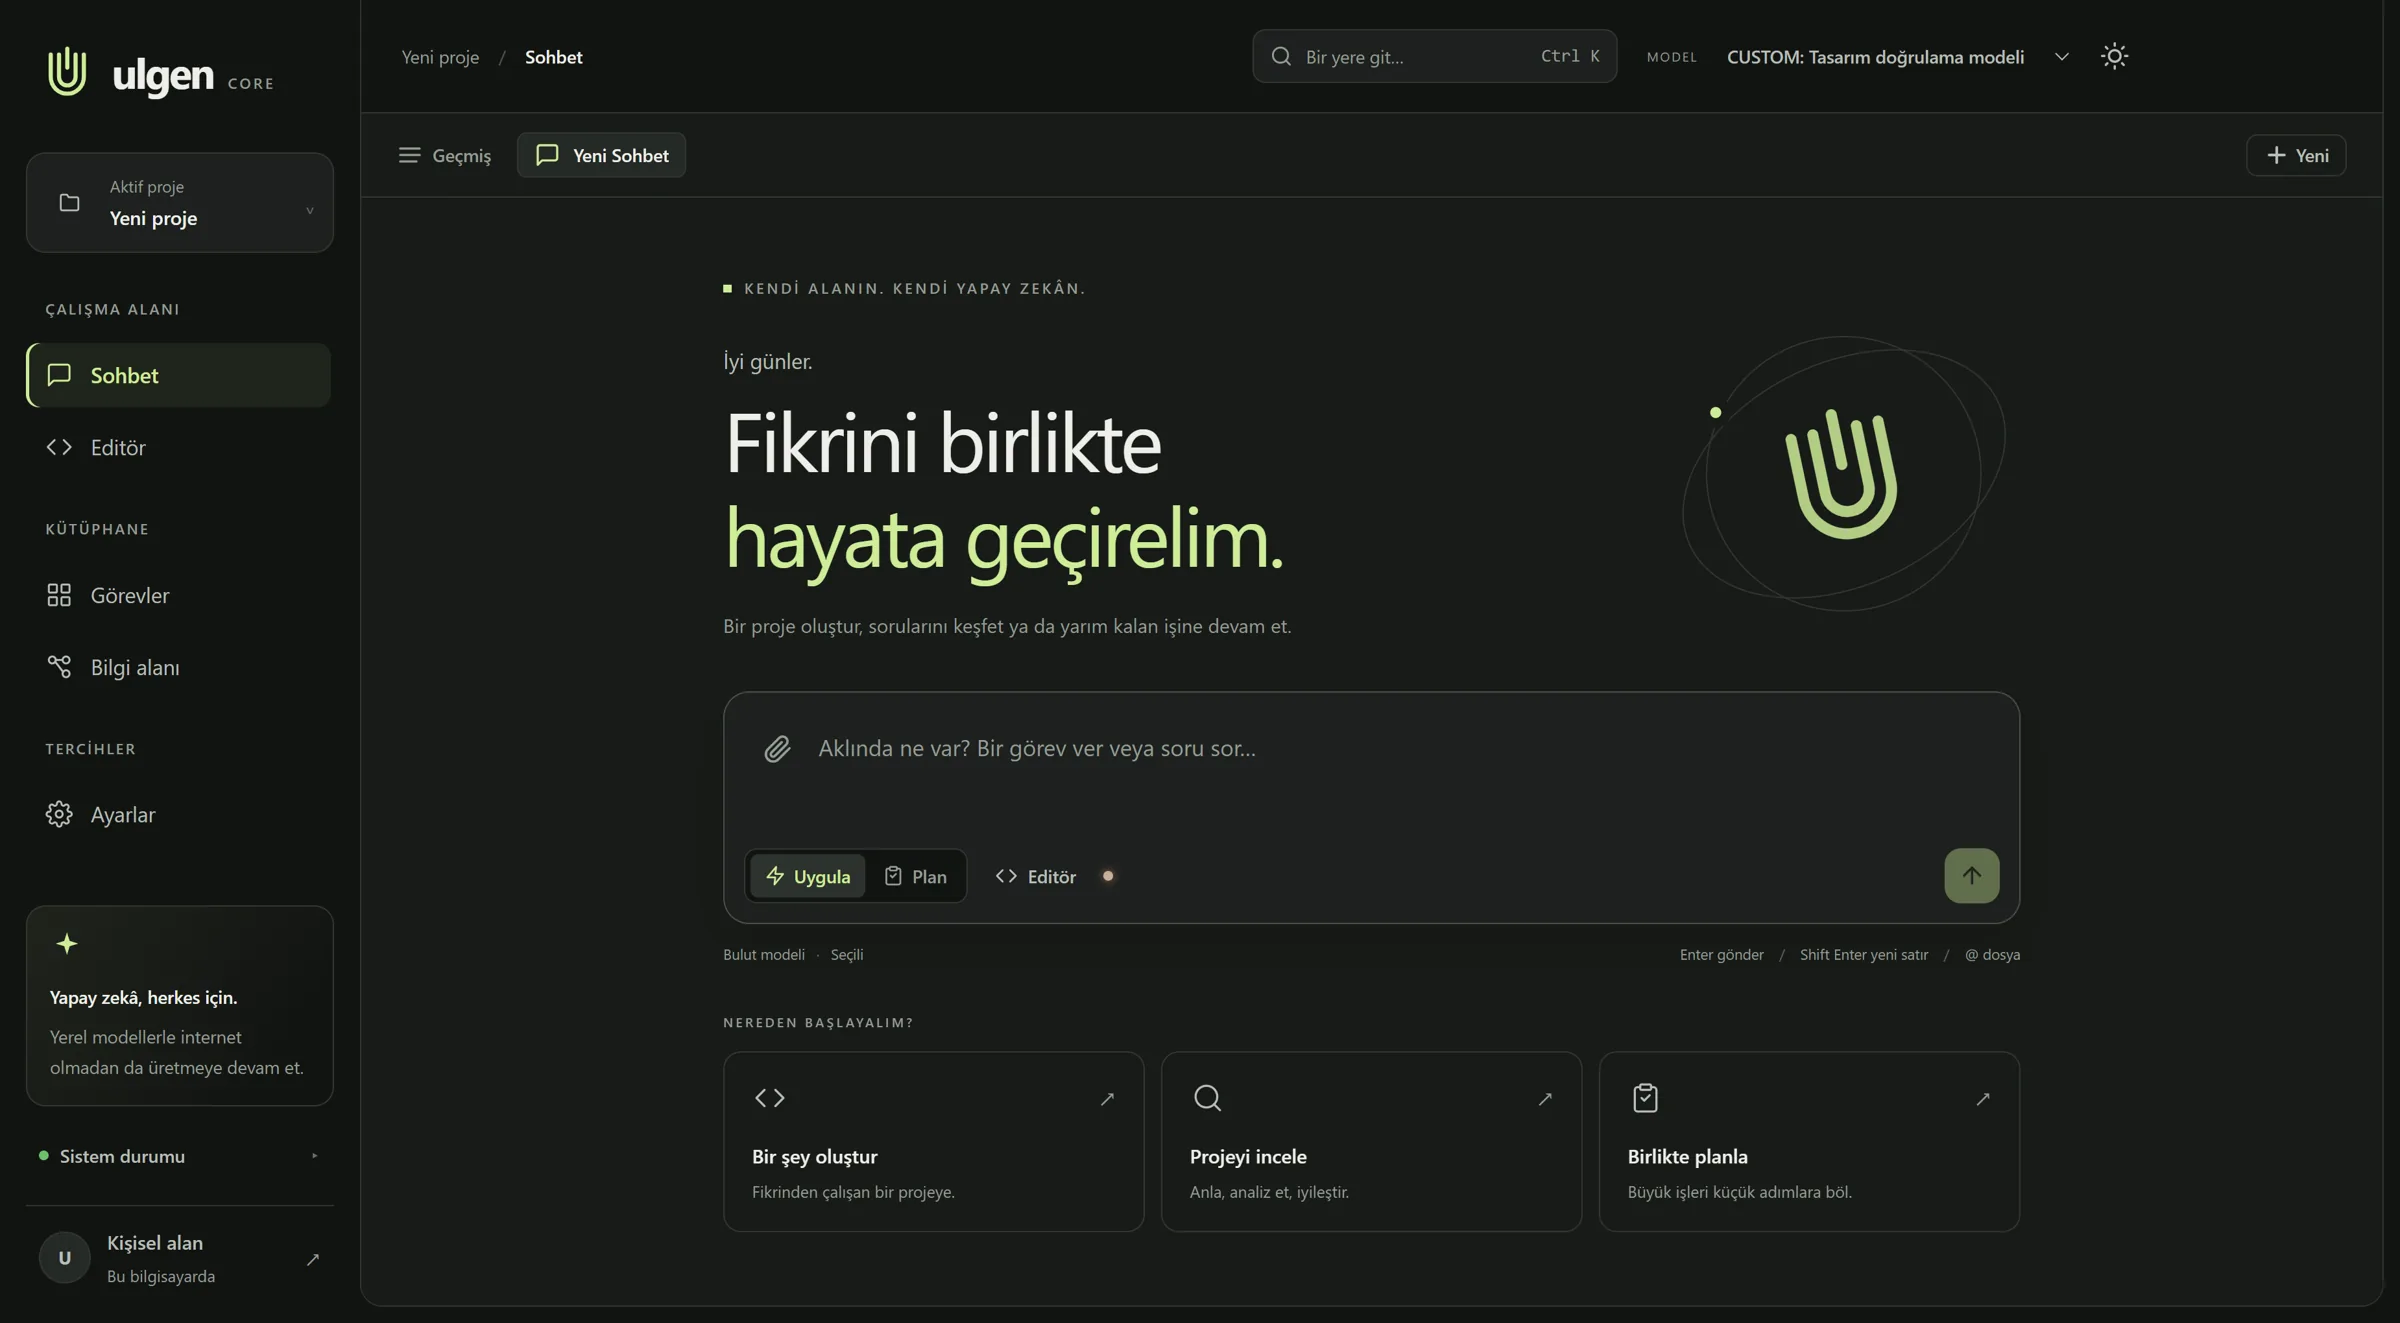Open the Geçmiş history list
Screen dimensions: 2400x1323
[x=444, y=155]
